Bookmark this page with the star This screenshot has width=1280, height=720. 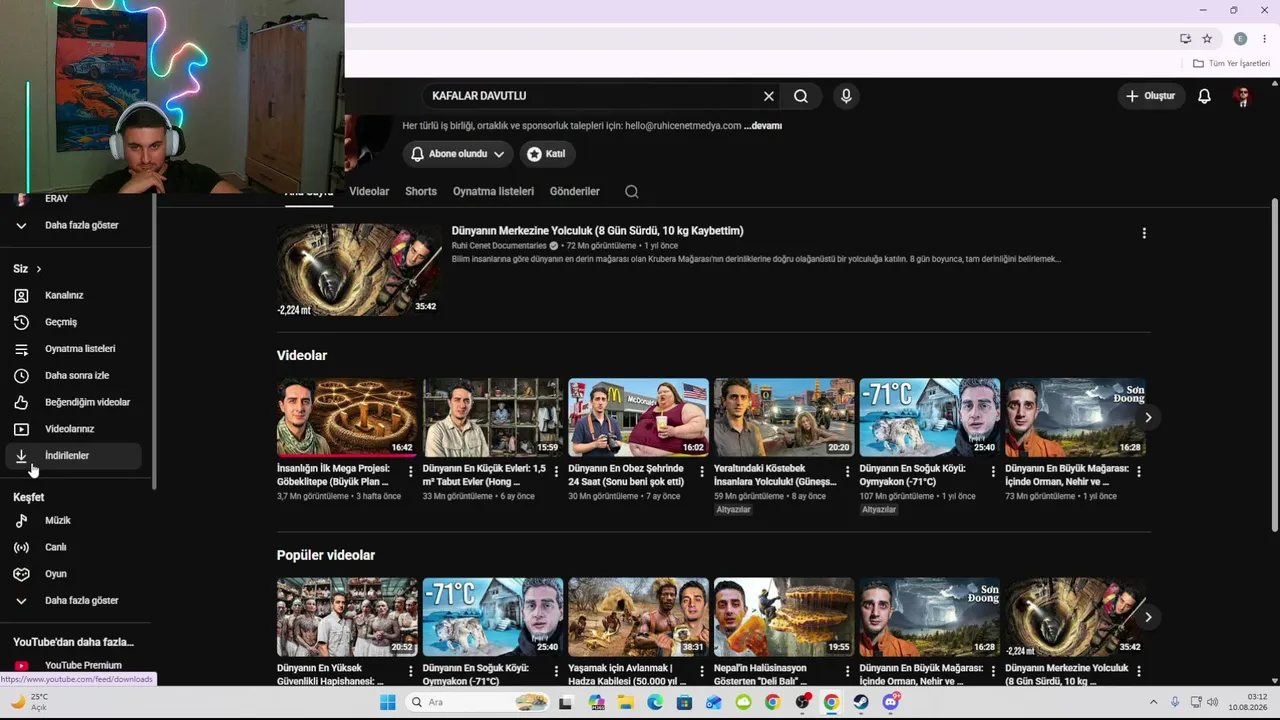(x=1207, y=39)
